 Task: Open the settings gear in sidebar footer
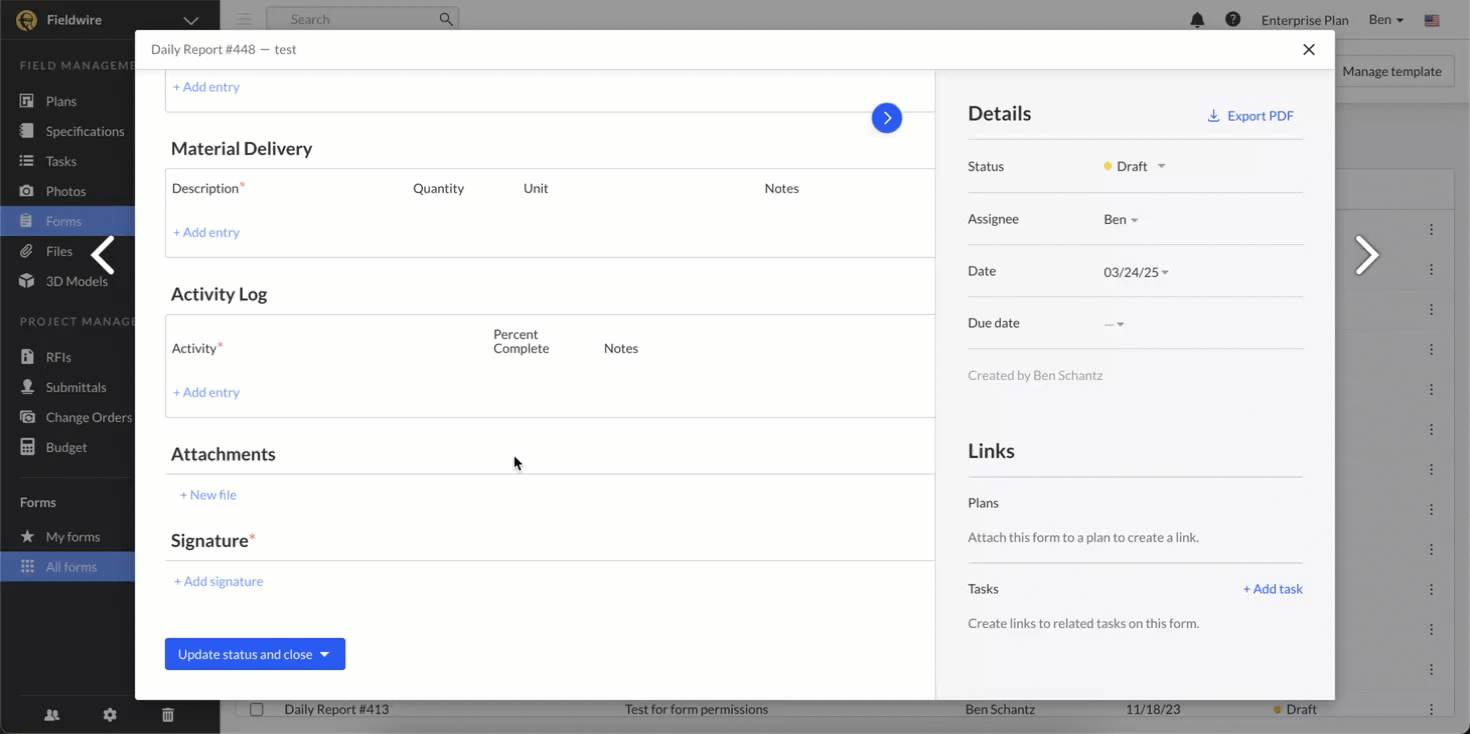tap(110, 714)
